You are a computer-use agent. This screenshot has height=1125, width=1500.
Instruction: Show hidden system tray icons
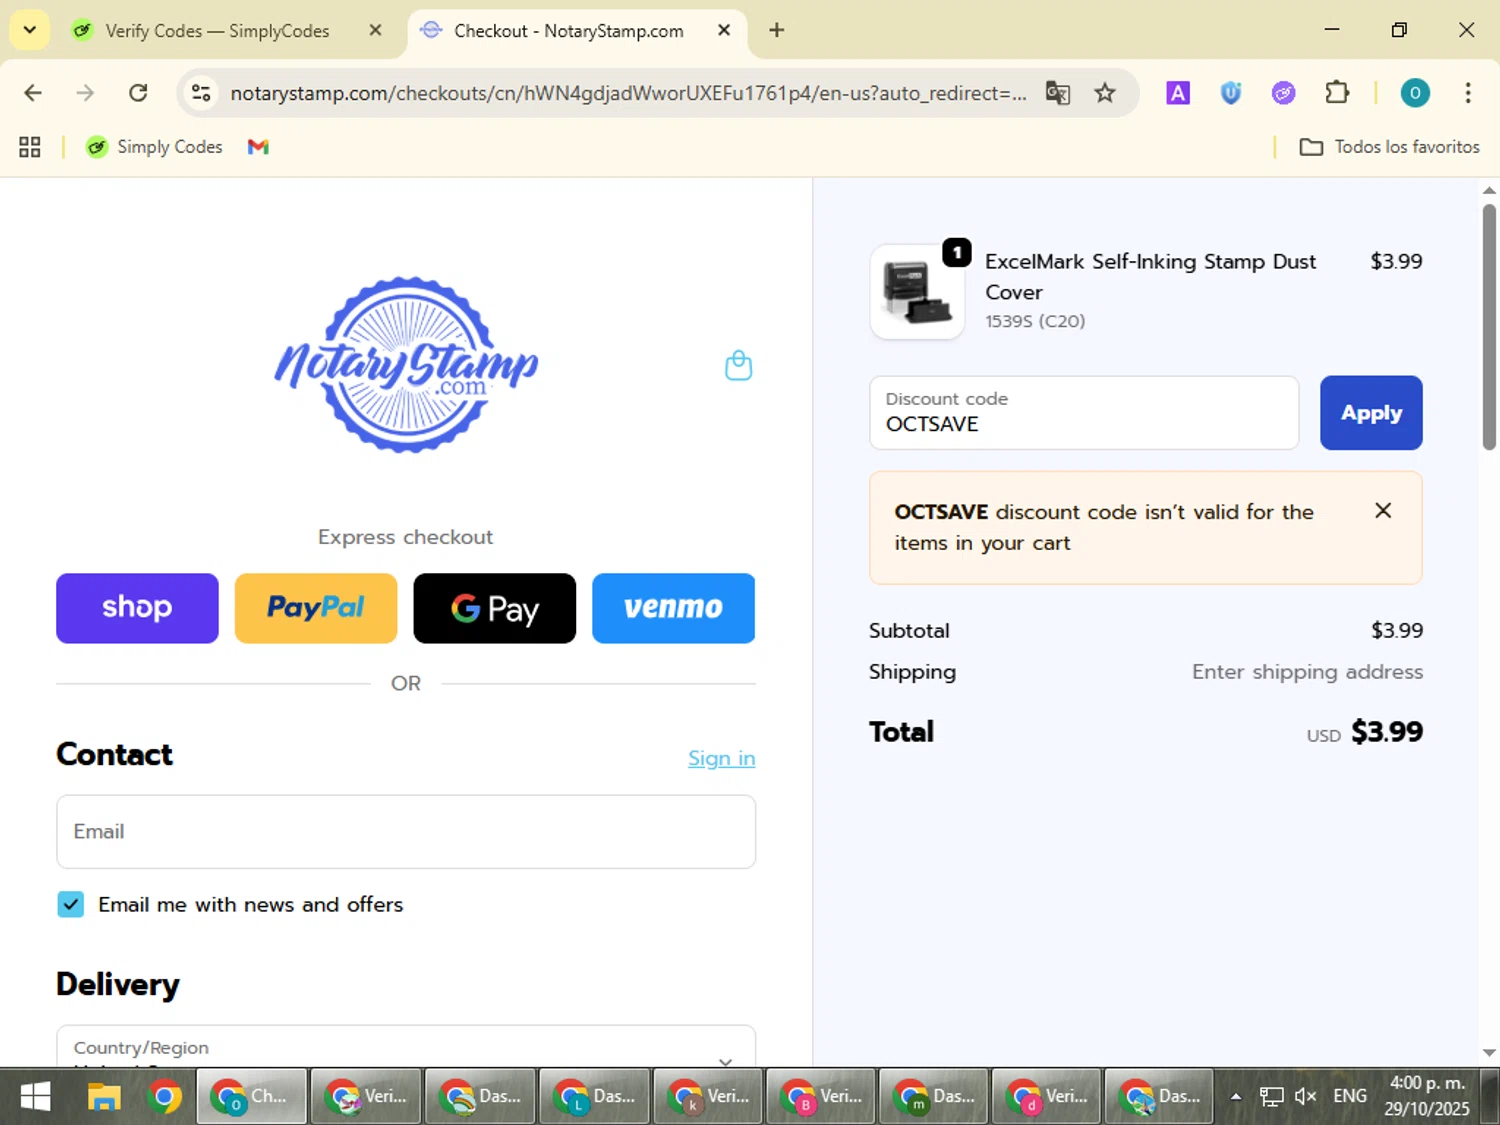1236,1097
